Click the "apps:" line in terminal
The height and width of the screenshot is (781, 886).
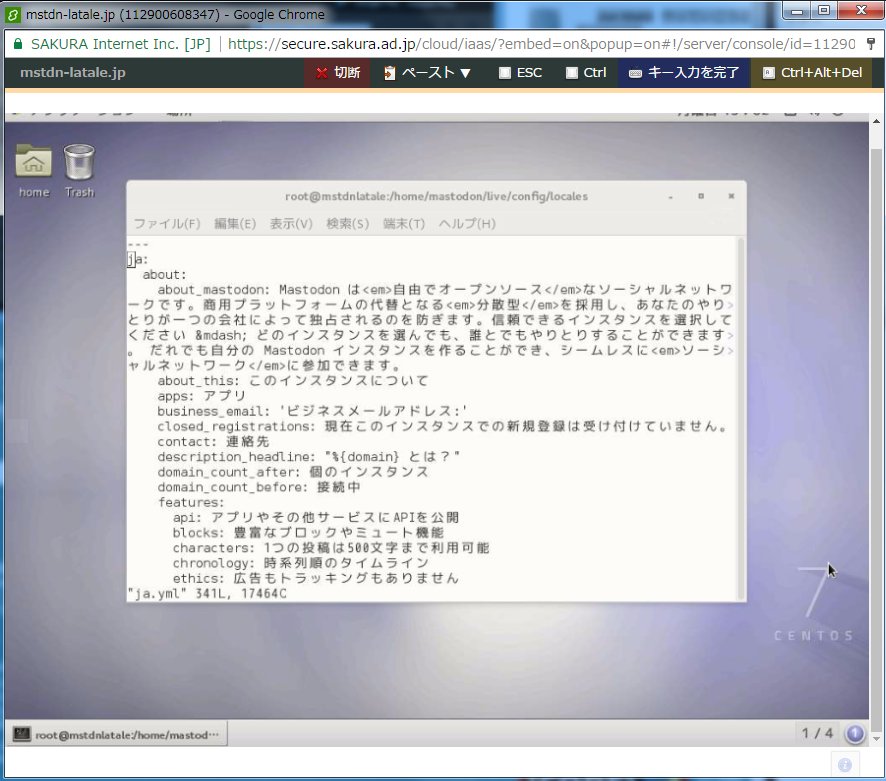[x=202, y=396]
